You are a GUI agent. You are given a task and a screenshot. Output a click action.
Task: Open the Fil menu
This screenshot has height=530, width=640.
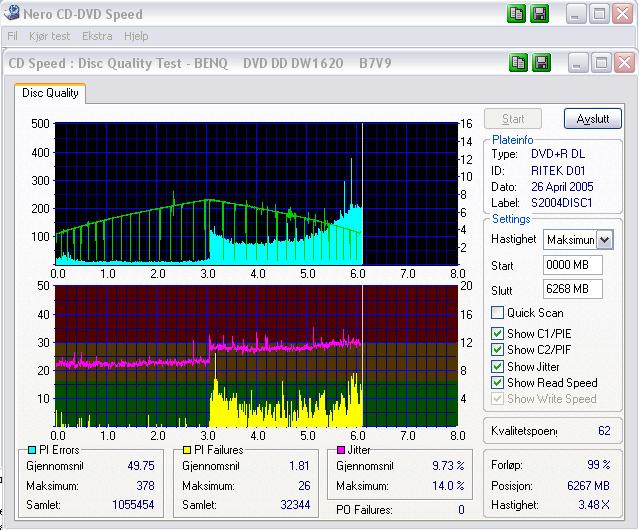pos(12,36)
